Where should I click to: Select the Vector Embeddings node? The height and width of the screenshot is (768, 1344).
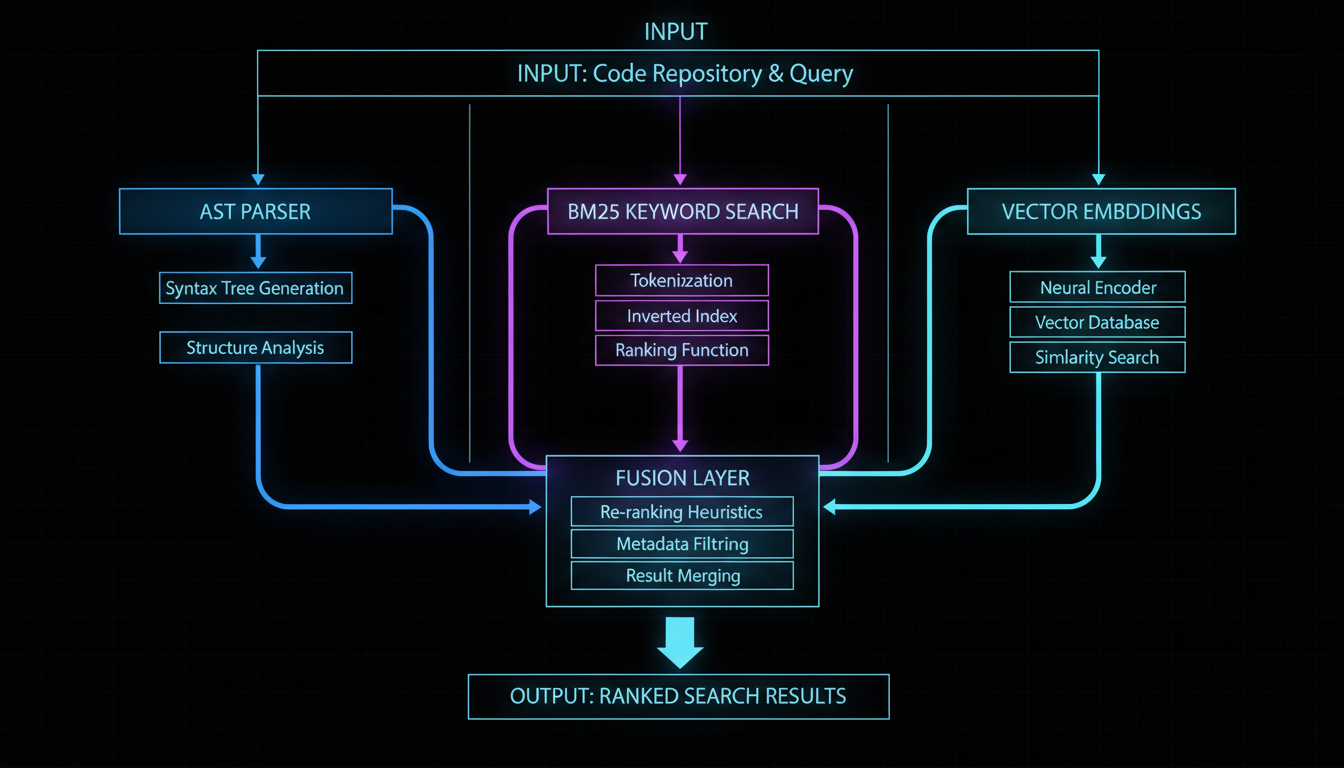click(x=1100, y=211)
